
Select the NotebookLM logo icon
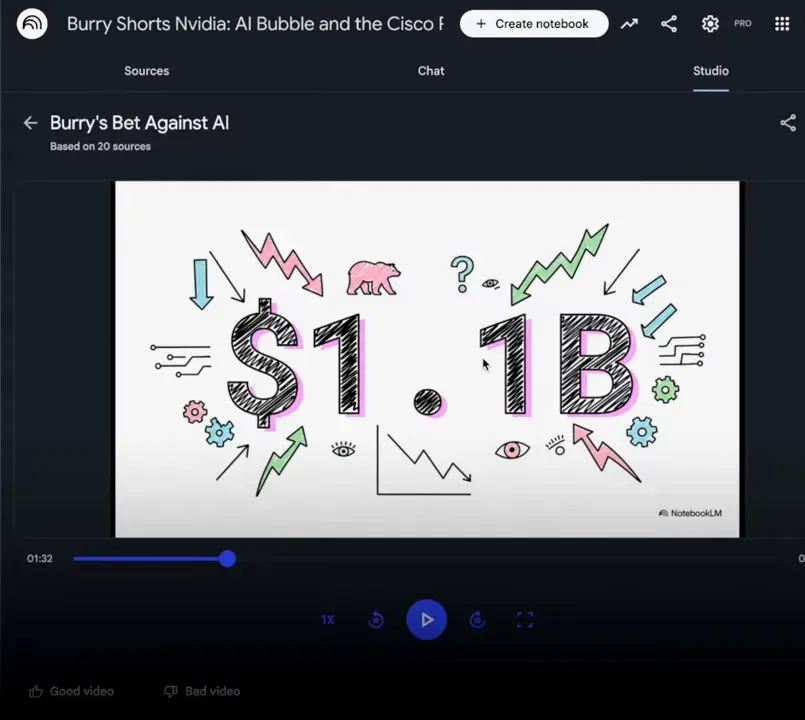pos(32,23)
